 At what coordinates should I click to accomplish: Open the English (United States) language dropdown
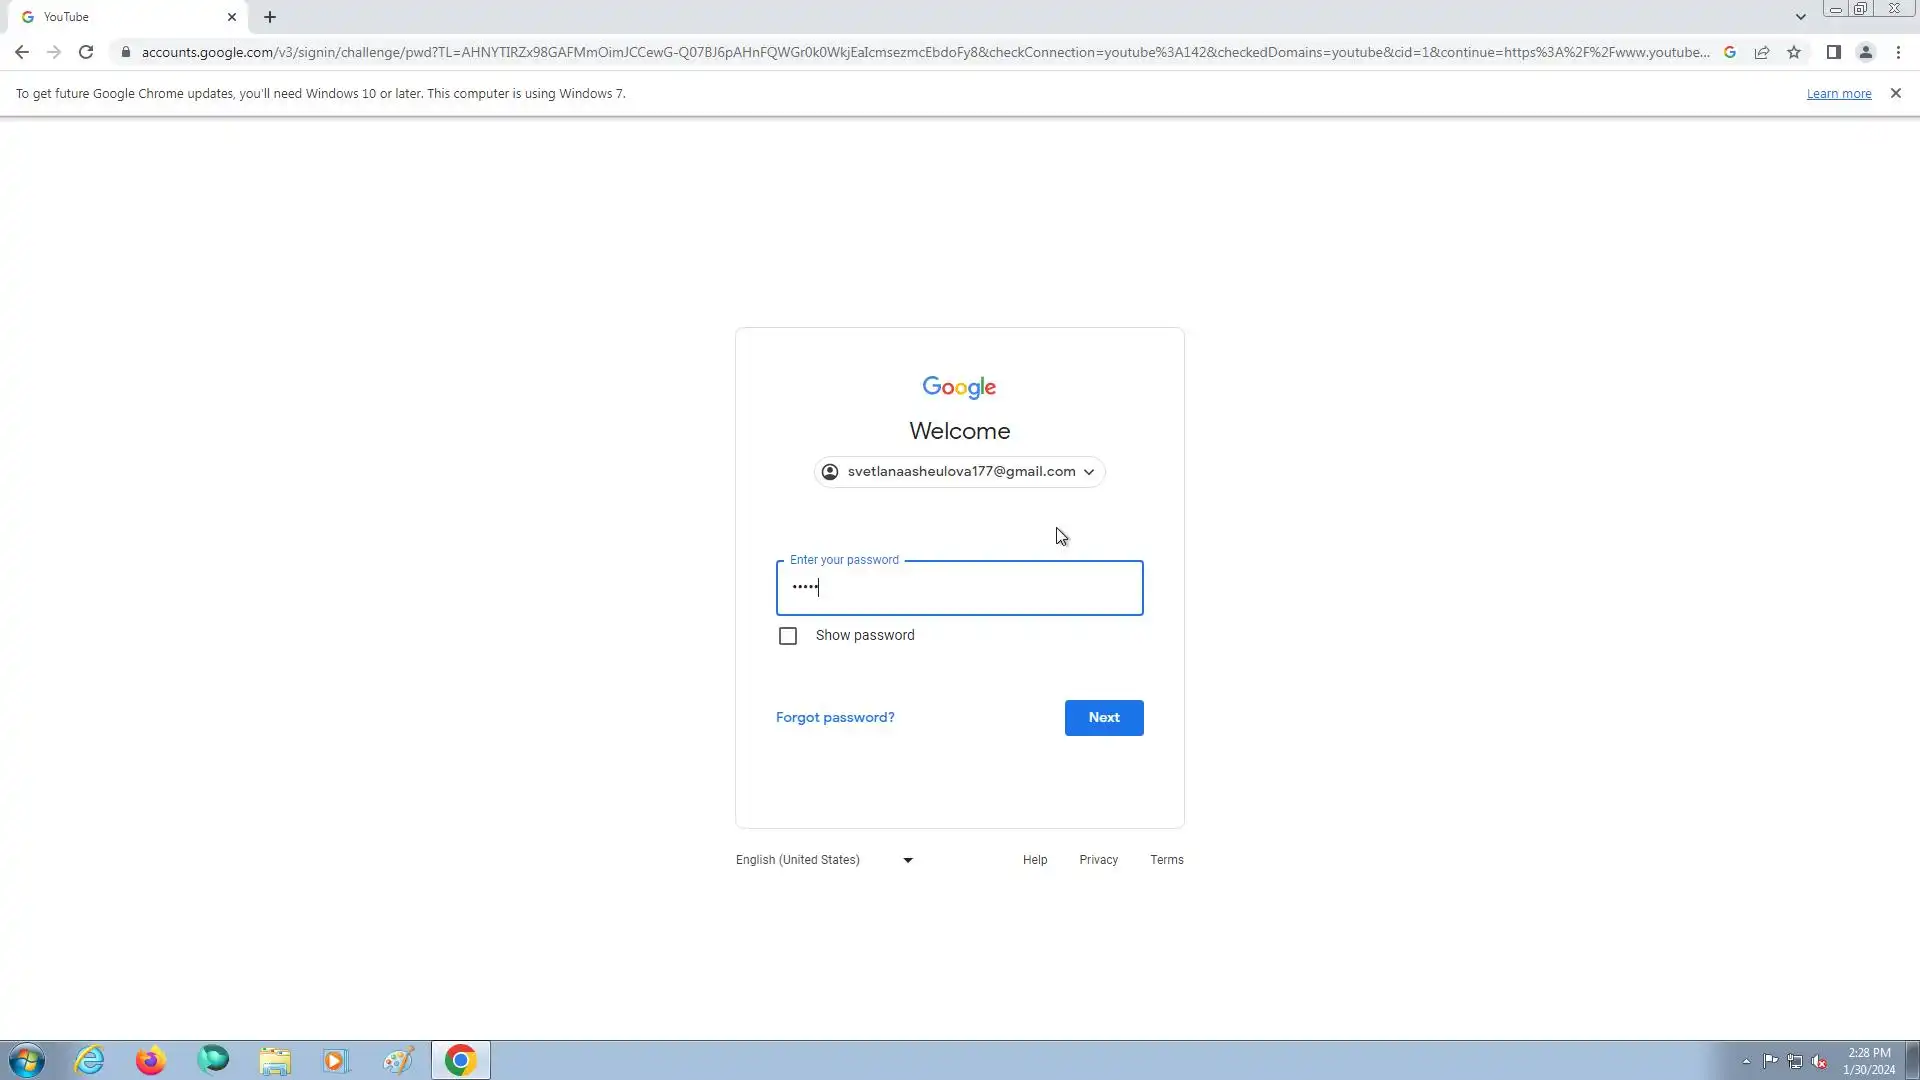pyautogui.click(x=824, y=860)
